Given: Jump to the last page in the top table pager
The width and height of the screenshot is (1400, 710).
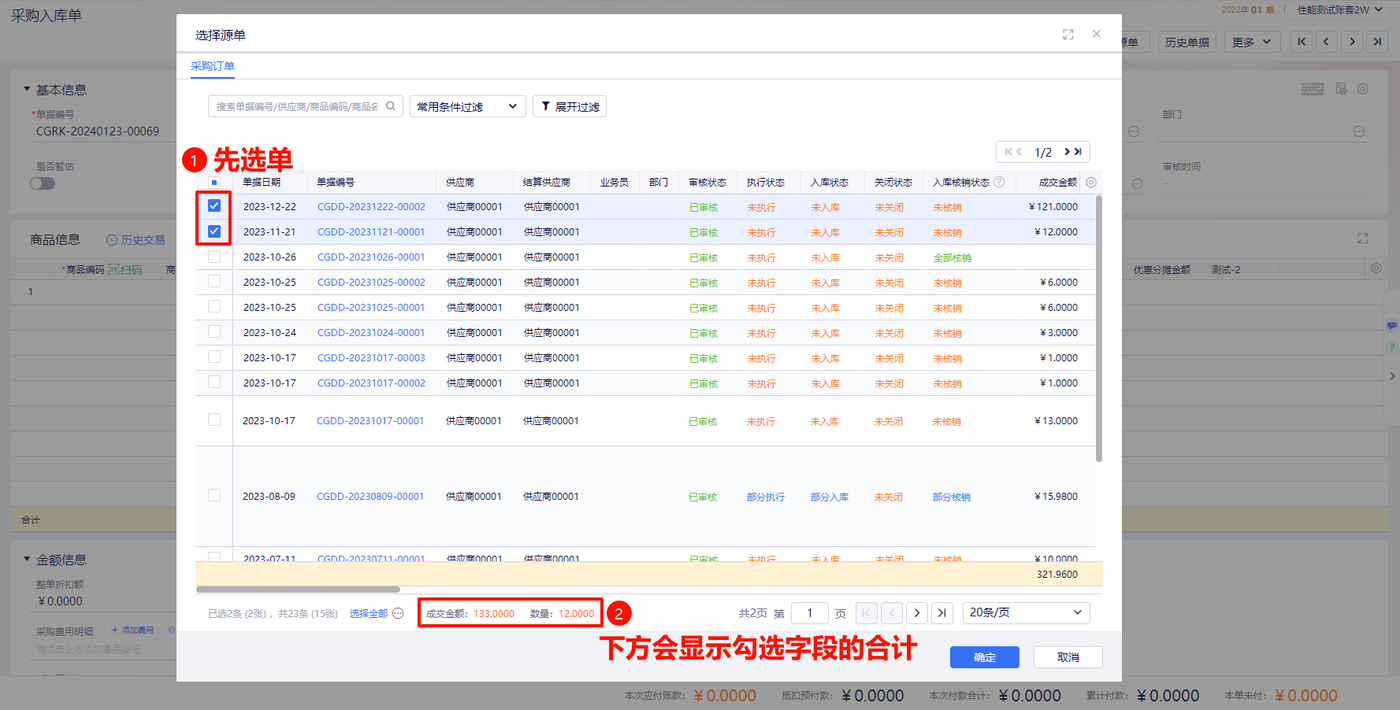Looking at the screenshot, I should [1079, 152].
